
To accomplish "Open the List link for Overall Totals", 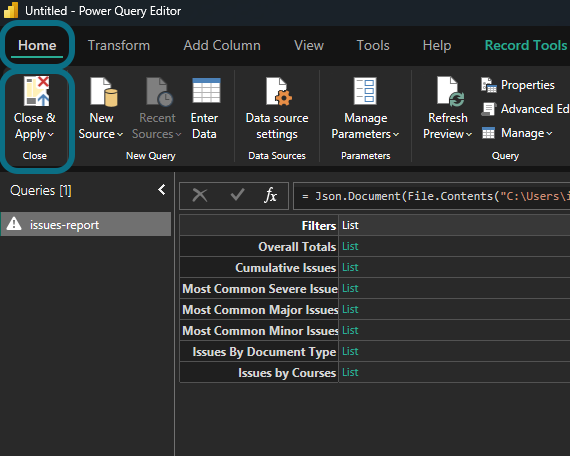I will click(350, 246).
